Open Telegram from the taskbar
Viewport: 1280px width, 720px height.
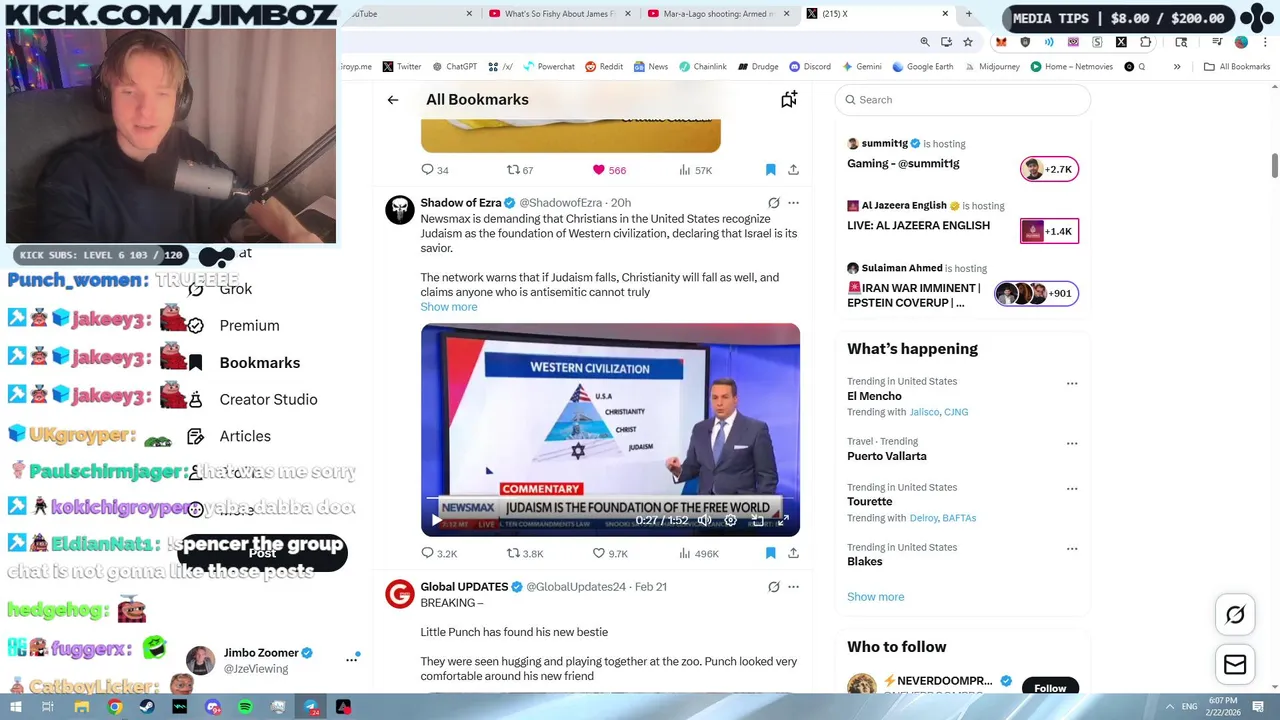pyautogui.click(x=311, y=707)
